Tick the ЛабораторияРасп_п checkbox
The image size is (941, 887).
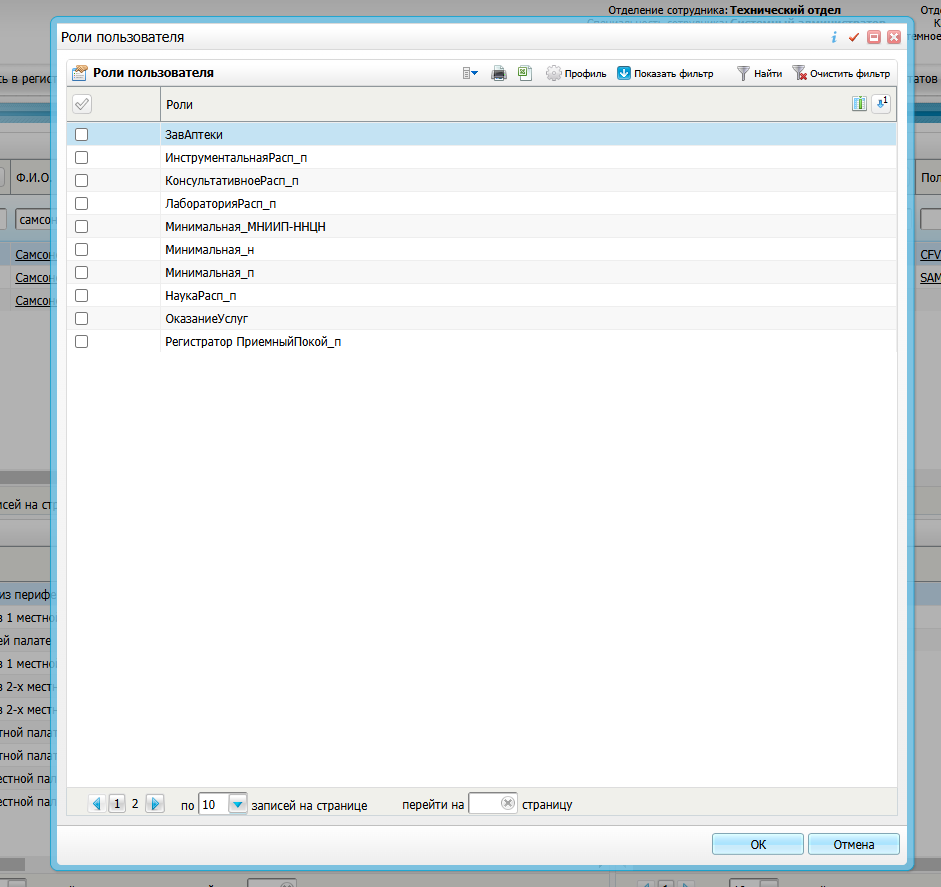(82, 203)
